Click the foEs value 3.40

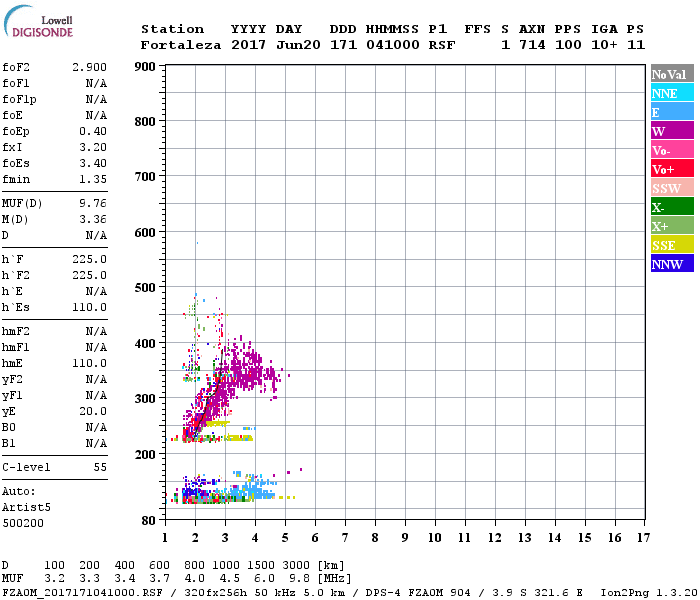[x=93, y=163]
